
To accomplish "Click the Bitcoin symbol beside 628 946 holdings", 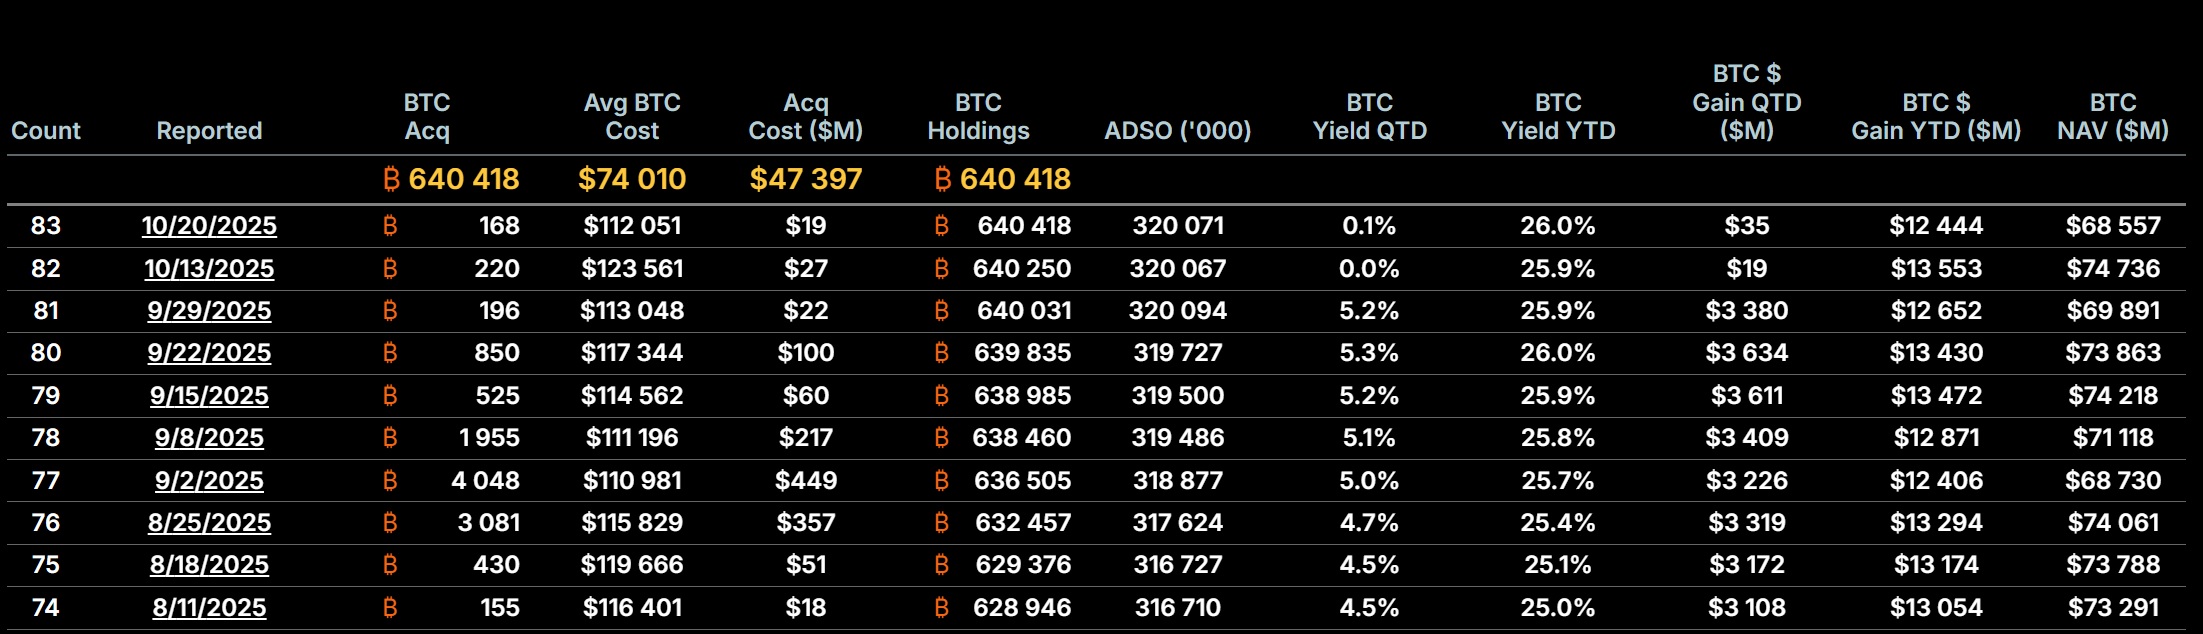I will pos(941,608).
